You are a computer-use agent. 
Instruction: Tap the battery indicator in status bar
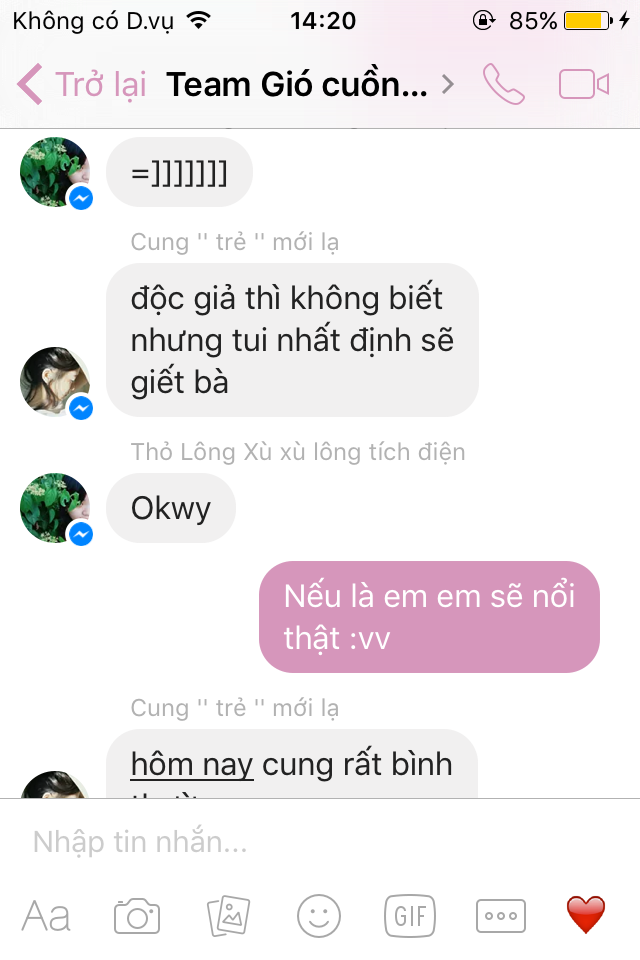(x=588, y=21)
